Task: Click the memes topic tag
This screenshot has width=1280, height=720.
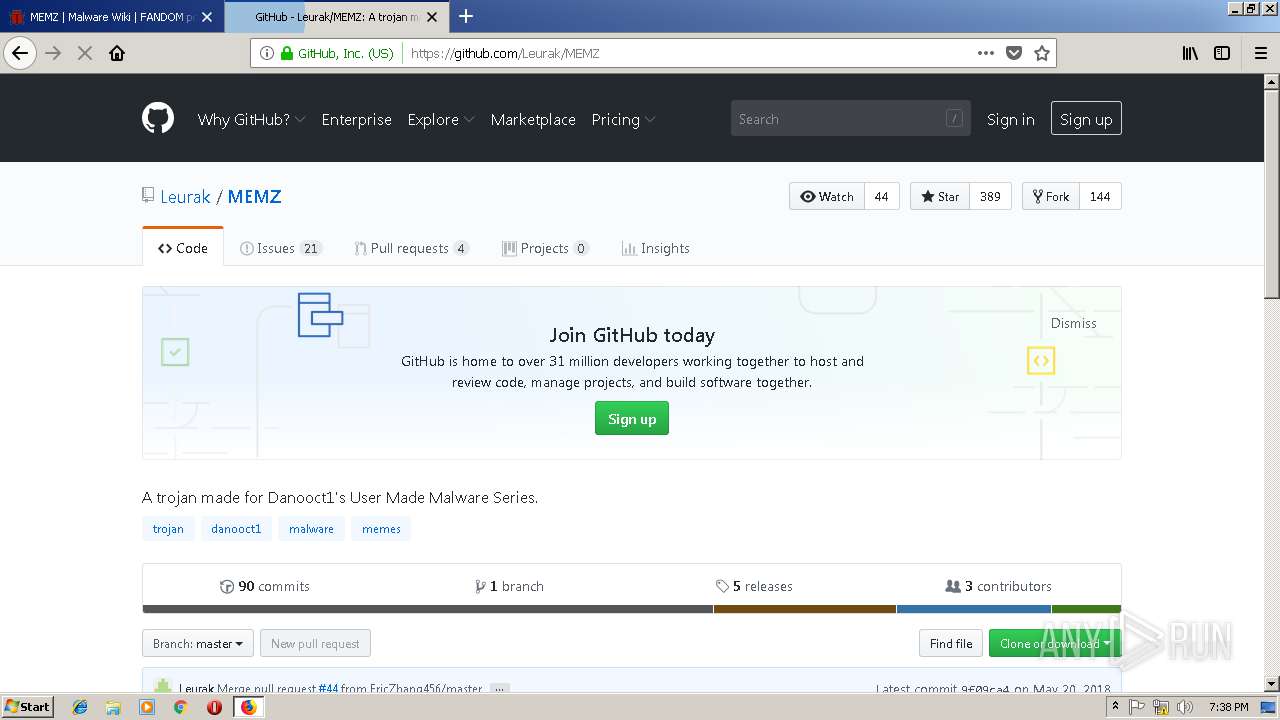Action: click(381, 529)
